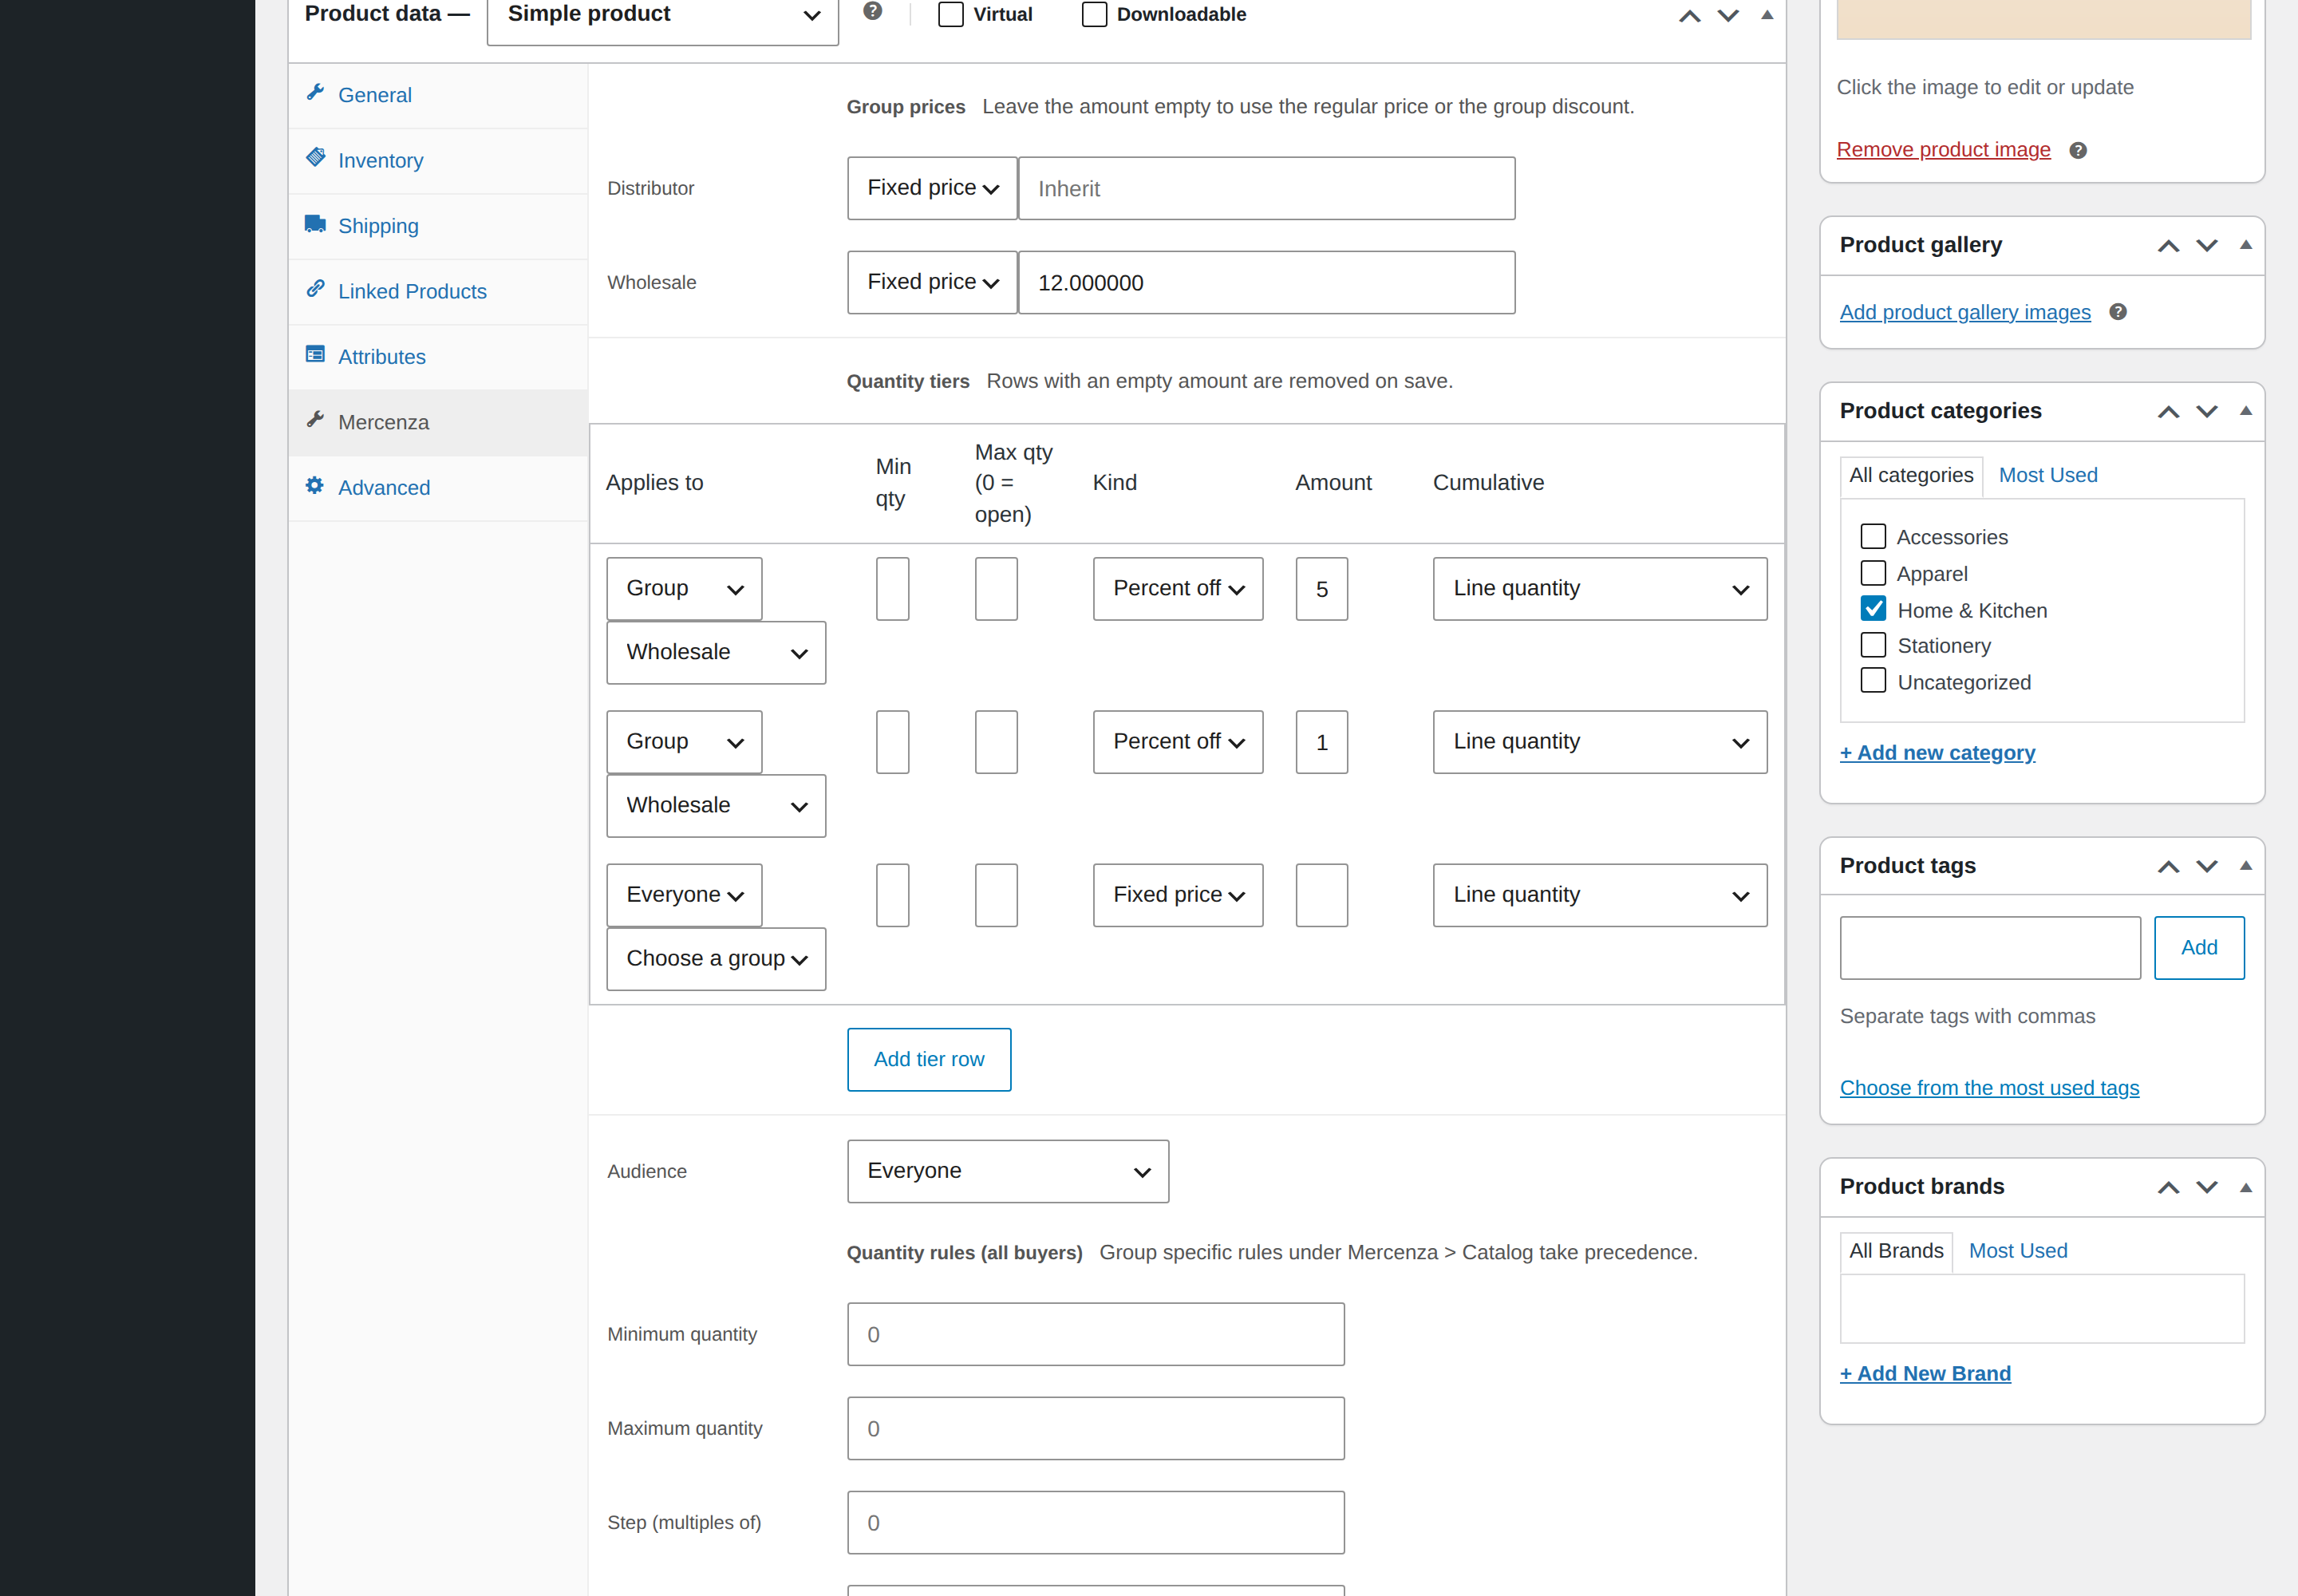Click Remove product image link
The height and width of the screenshot is (1596, 2298).
[x=1943, y=150]
